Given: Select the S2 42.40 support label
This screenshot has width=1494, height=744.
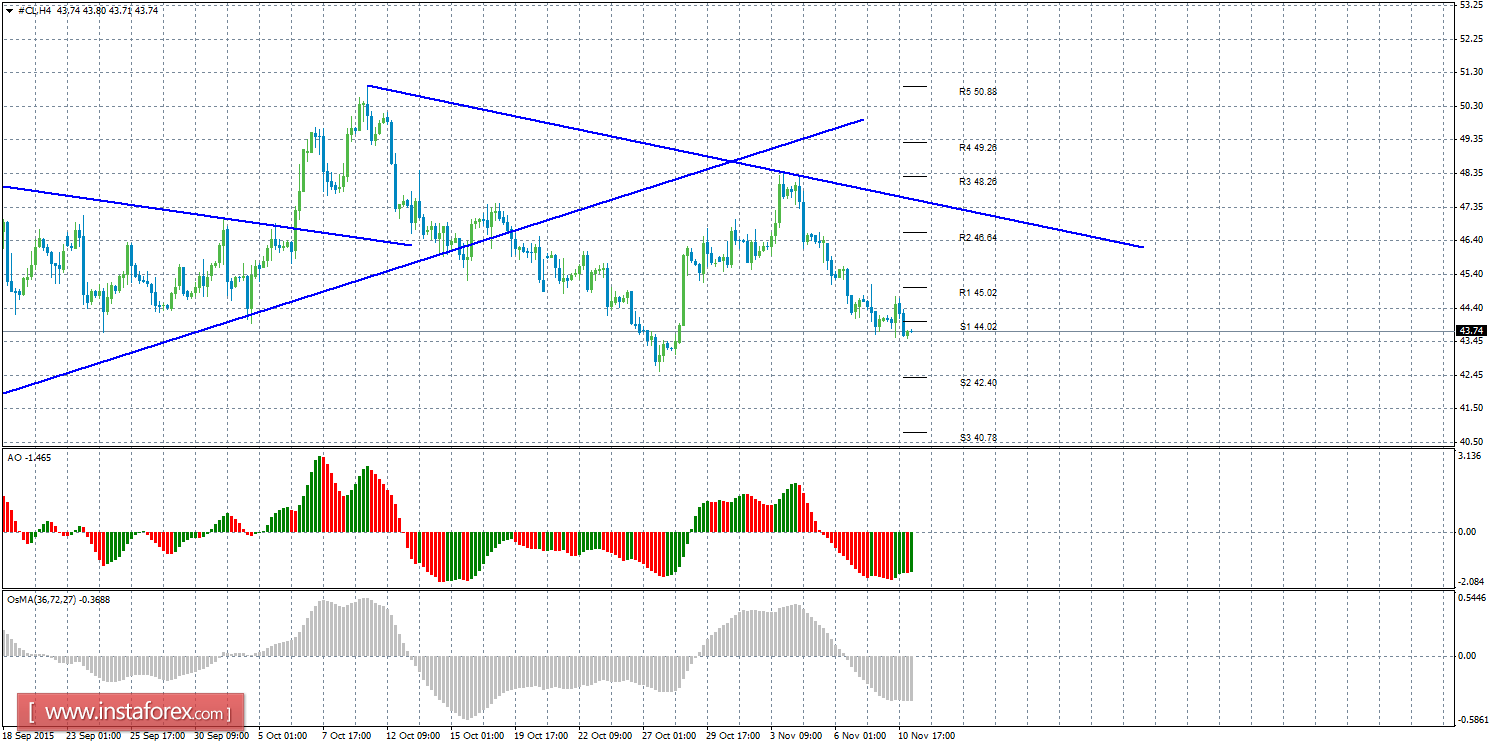Looking at the screenshot, I should pyautogui.click(x=977, y=383).
